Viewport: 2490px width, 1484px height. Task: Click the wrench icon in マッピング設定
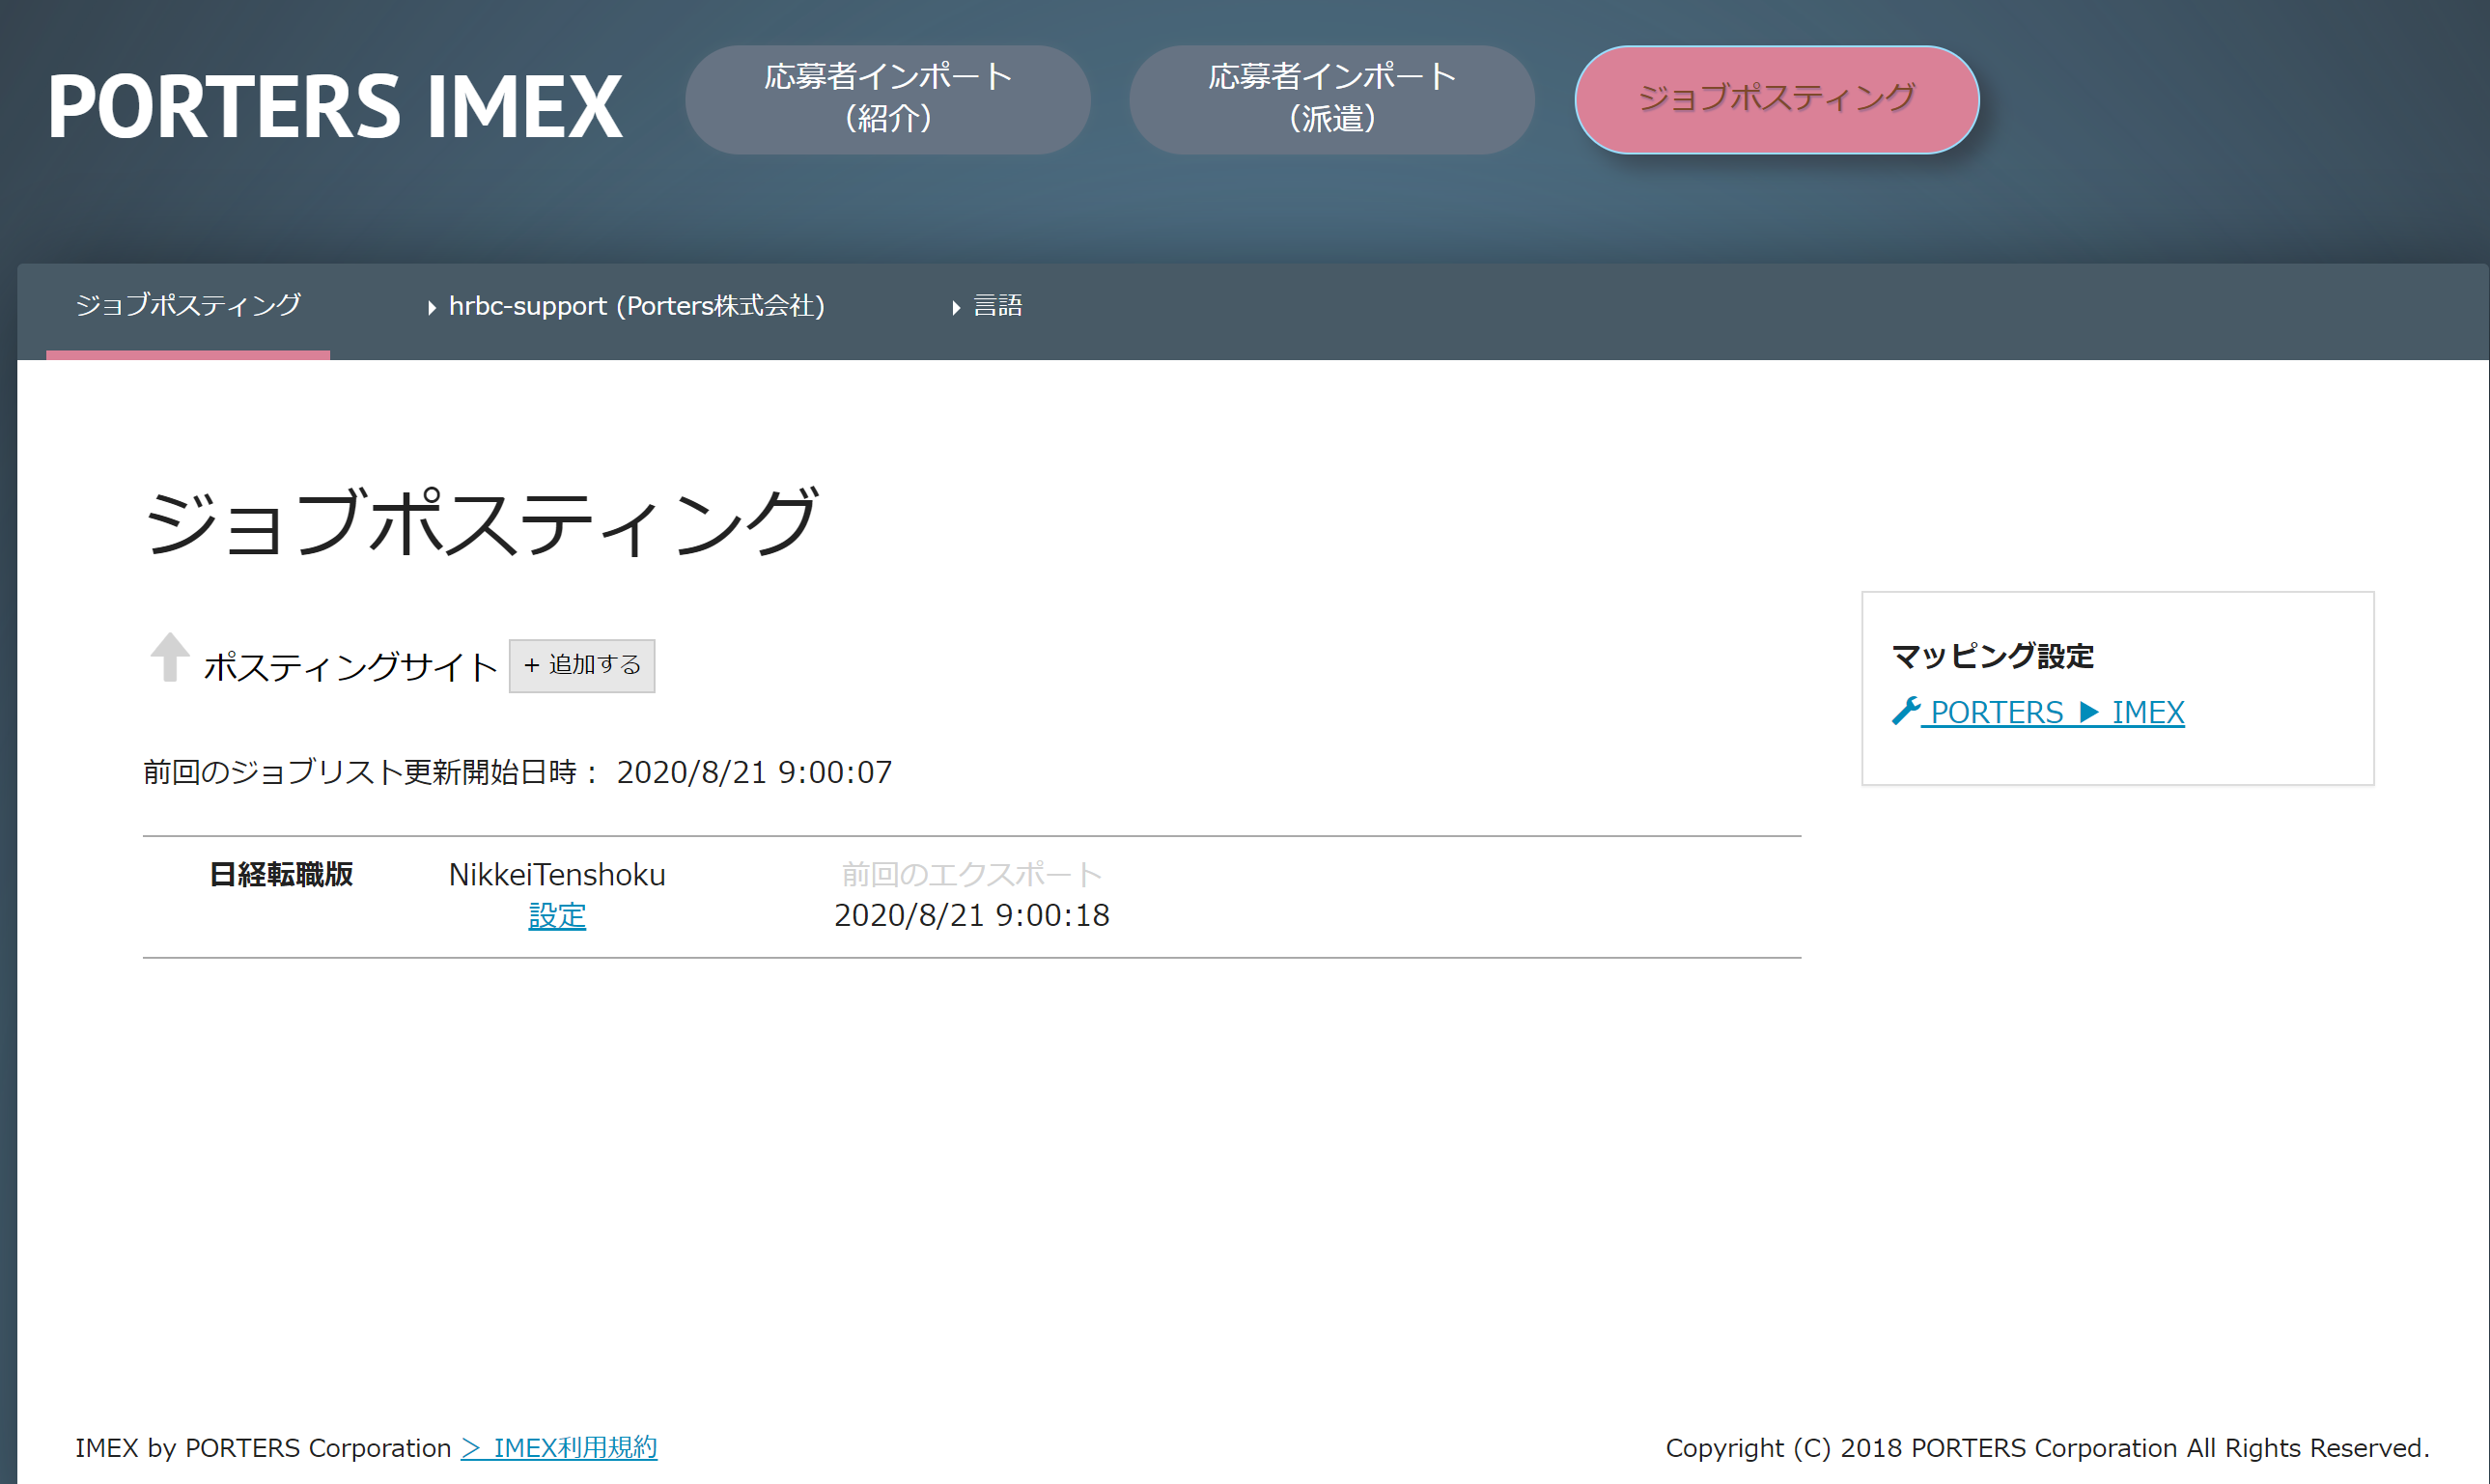(1907, 711)
